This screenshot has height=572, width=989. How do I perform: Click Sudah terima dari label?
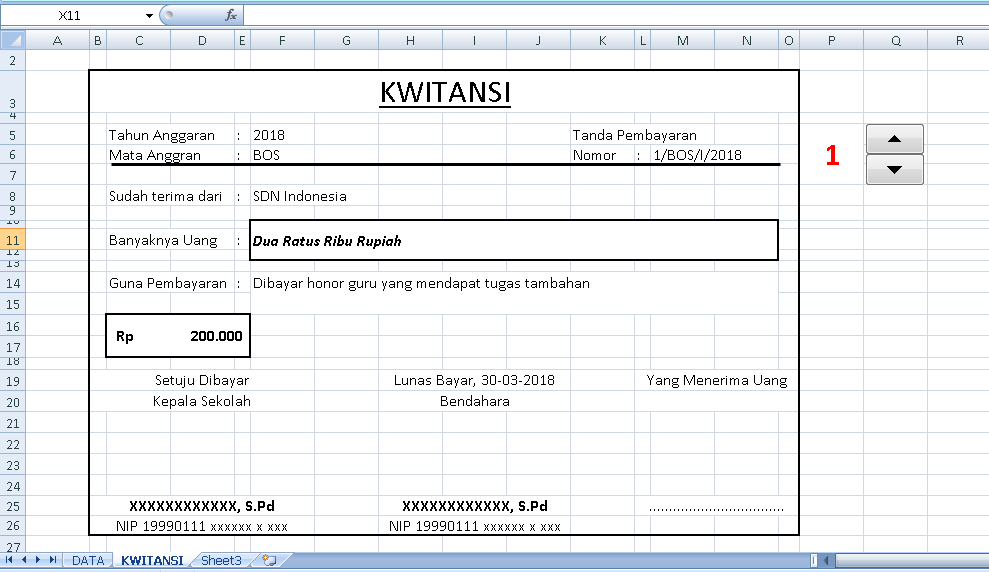[165, 196]
